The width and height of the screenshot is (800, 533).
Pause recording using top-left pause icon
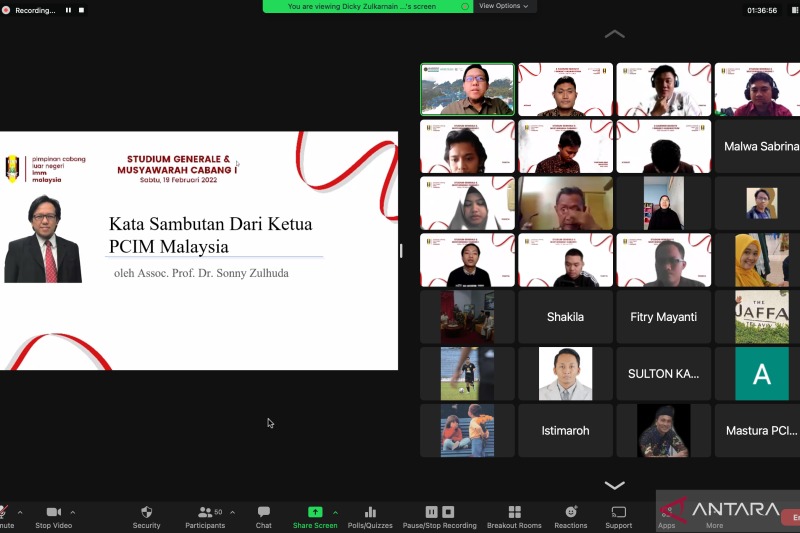click(68, 10)
